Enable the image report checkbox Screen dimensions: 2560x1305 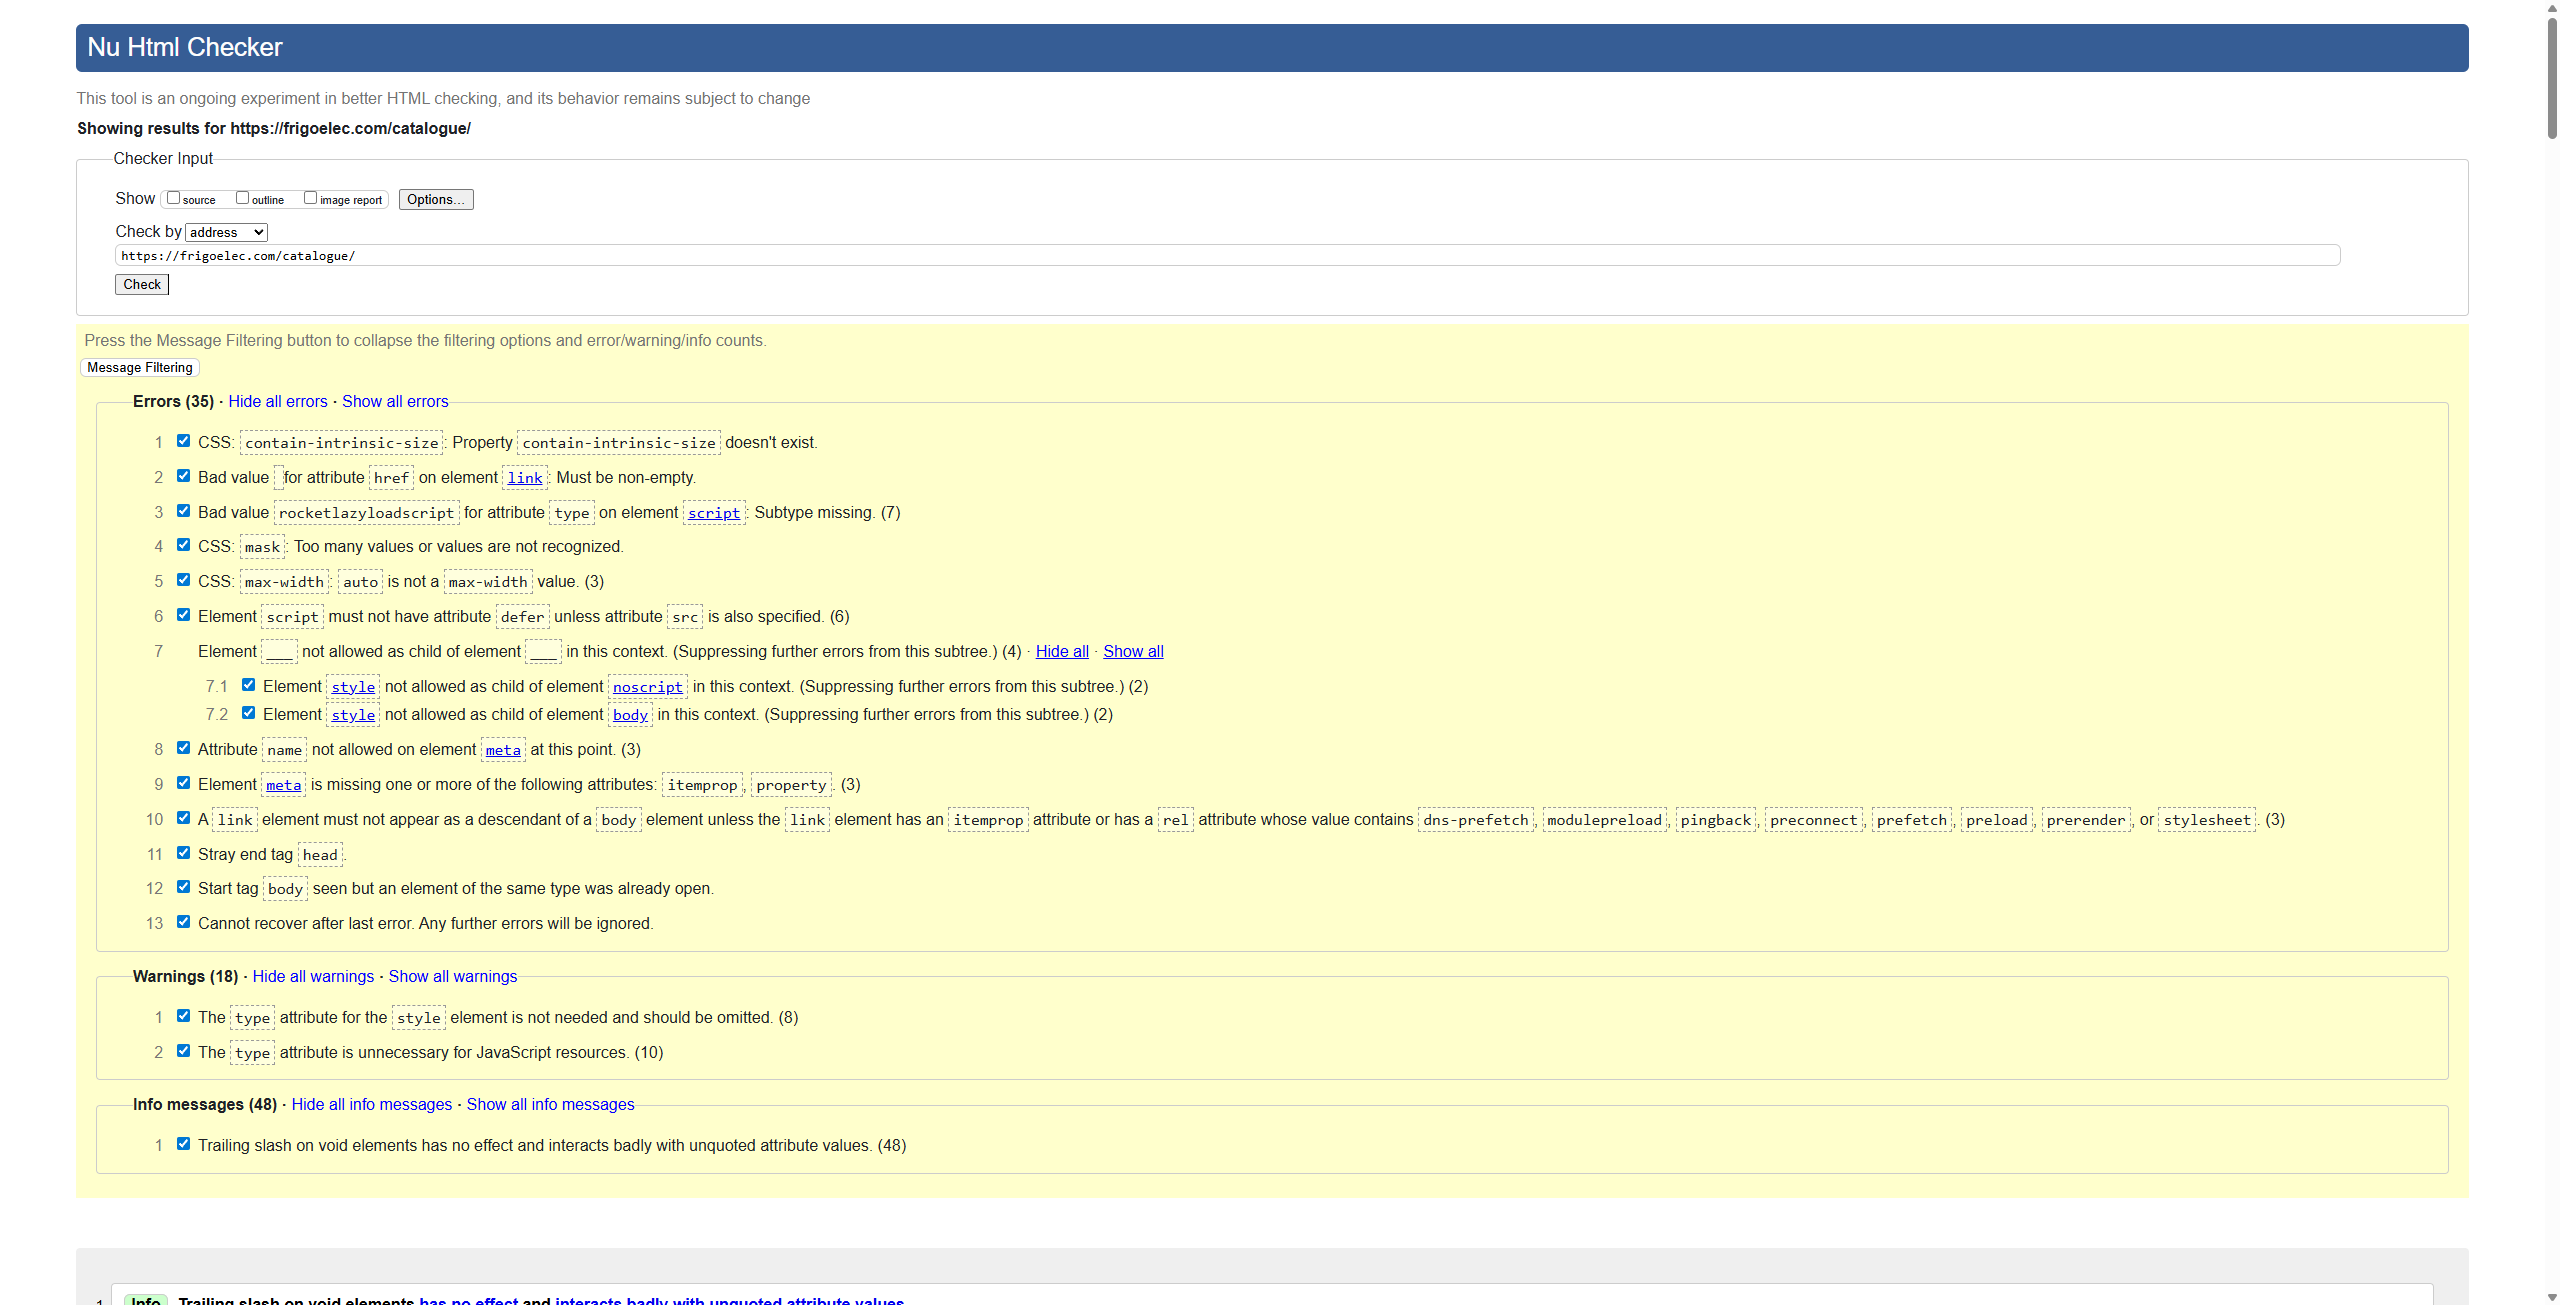310,197
